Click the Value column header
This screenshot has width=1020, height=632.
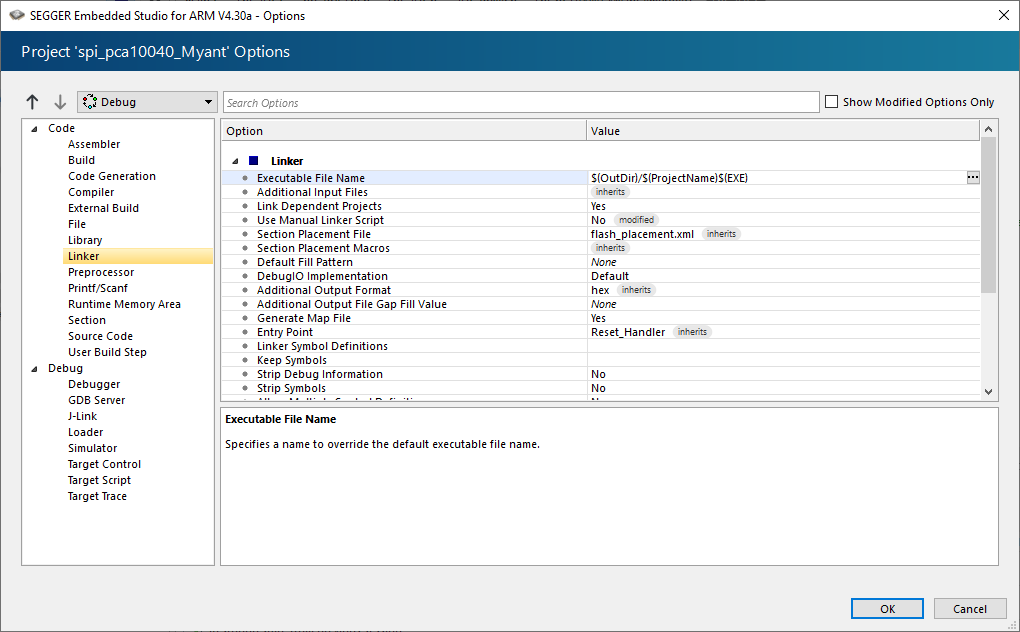pyautogui.click(x=783, y=131)
